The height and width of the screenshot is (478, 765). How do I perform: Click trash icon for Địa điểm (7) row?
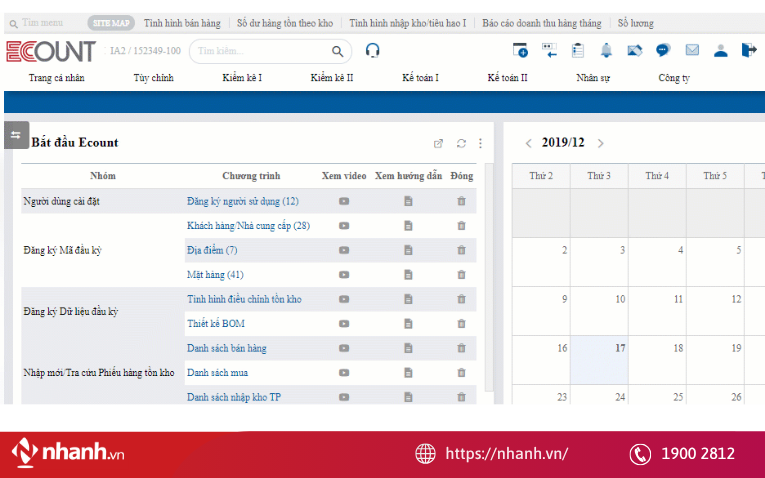coord(461,250)
